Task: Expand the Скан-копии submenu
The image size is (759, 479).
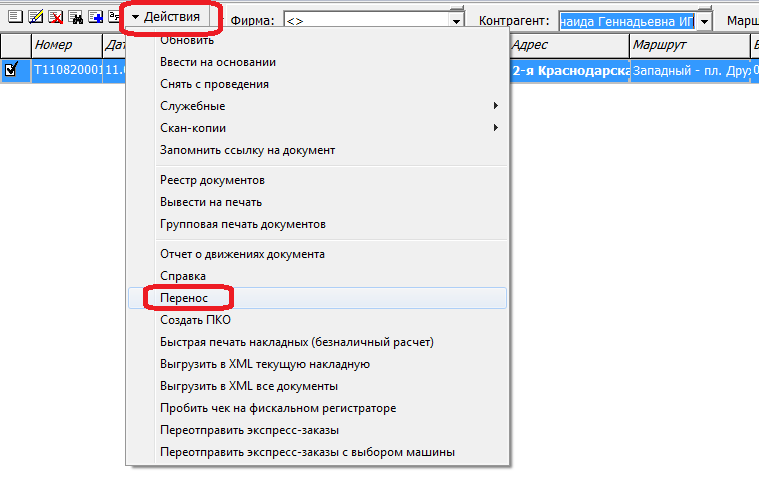Action: tap(192, 128)
